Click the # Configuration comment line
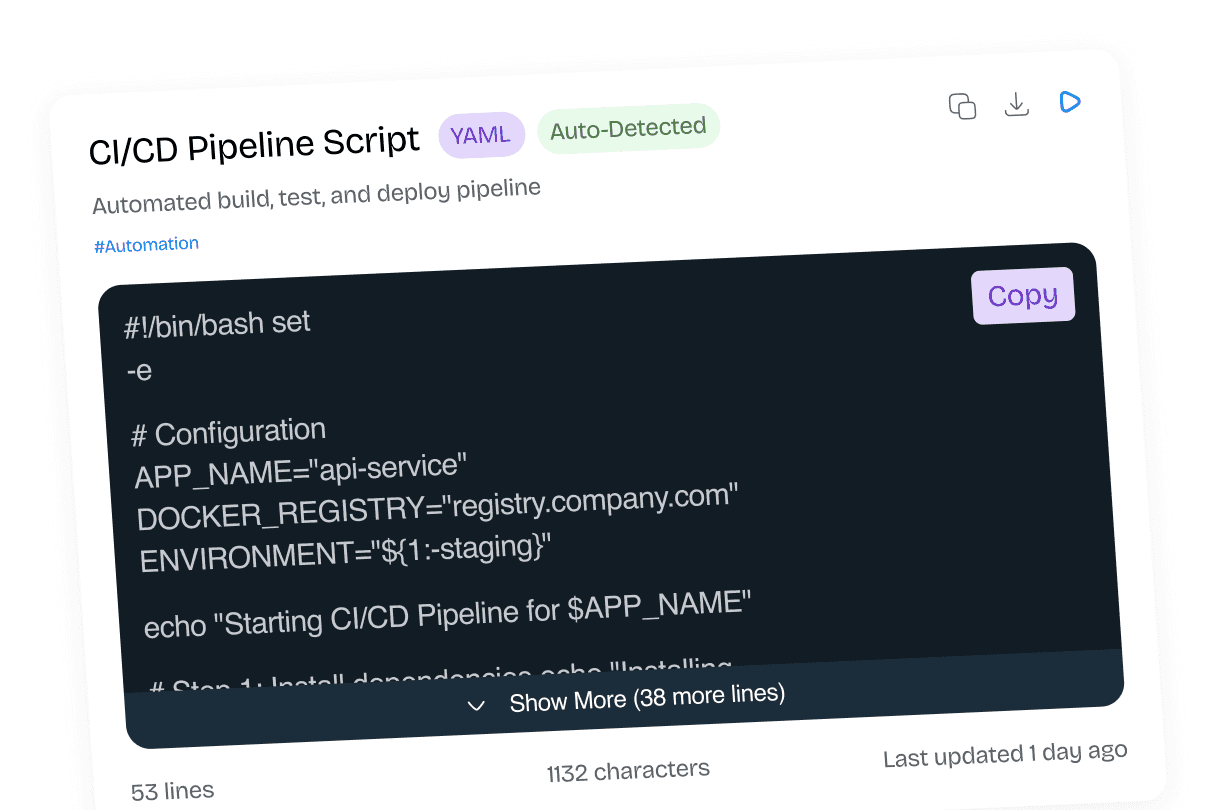The width and height of the screenshot is (1215, 810). pyautogui.click(x=229, y=433)
